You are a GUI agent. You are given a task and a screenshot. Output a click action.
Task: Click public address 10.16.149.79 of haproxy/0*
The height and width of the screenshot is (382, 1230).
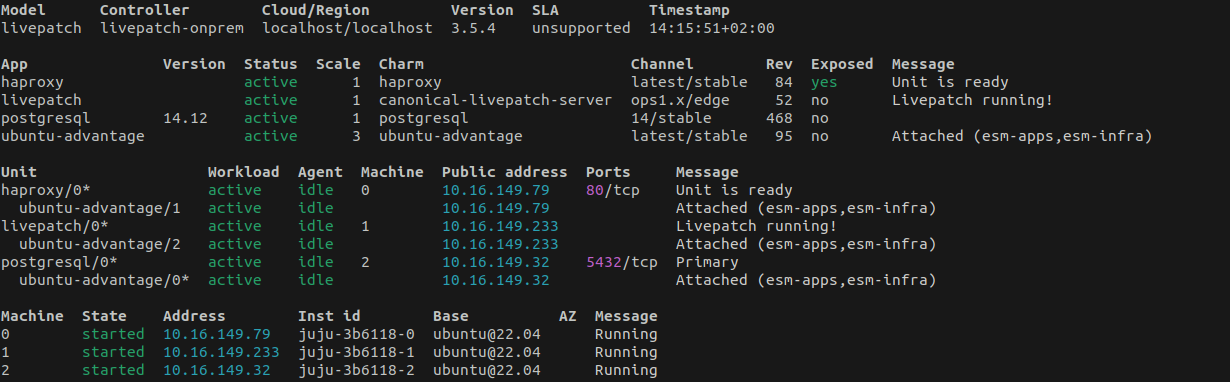(x=495, y=190)
